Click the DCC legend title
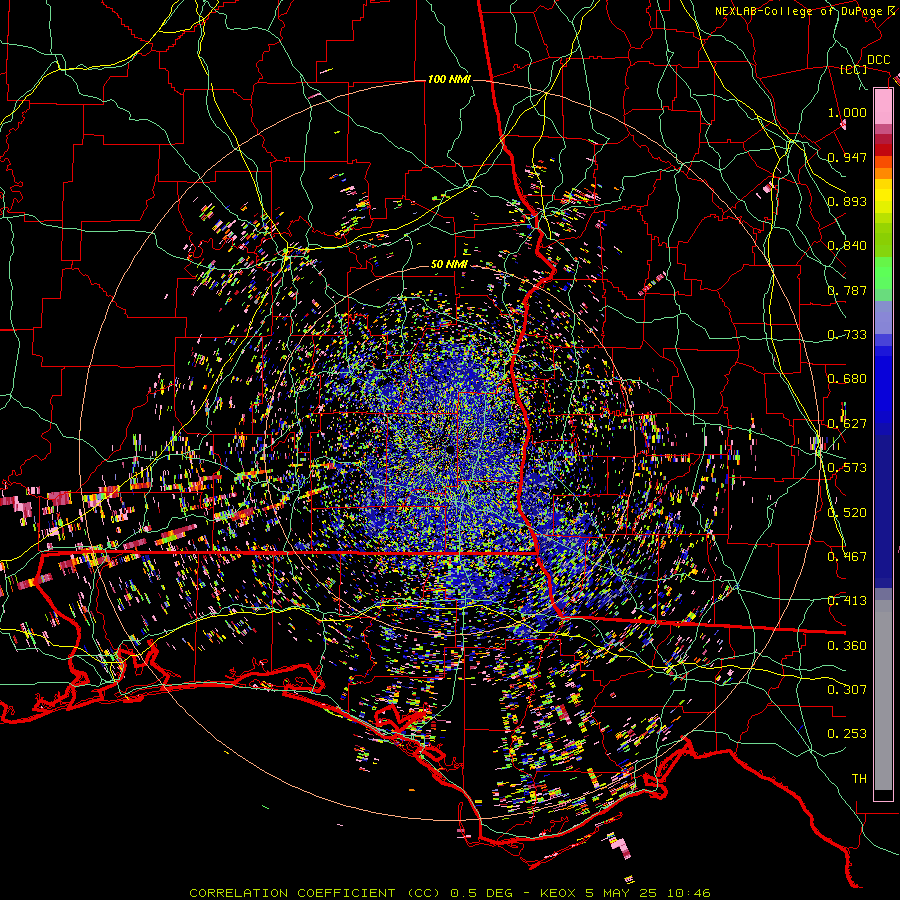Screen dimensions: 900x900 (x=878, y=60)
